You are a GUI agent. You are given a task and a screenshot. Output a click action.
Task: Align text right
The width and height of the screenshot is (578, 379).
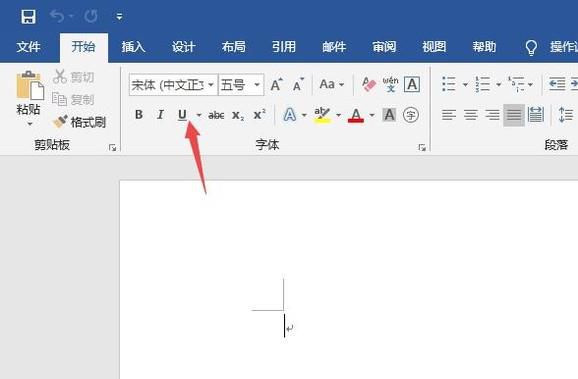tap(492, 115)
